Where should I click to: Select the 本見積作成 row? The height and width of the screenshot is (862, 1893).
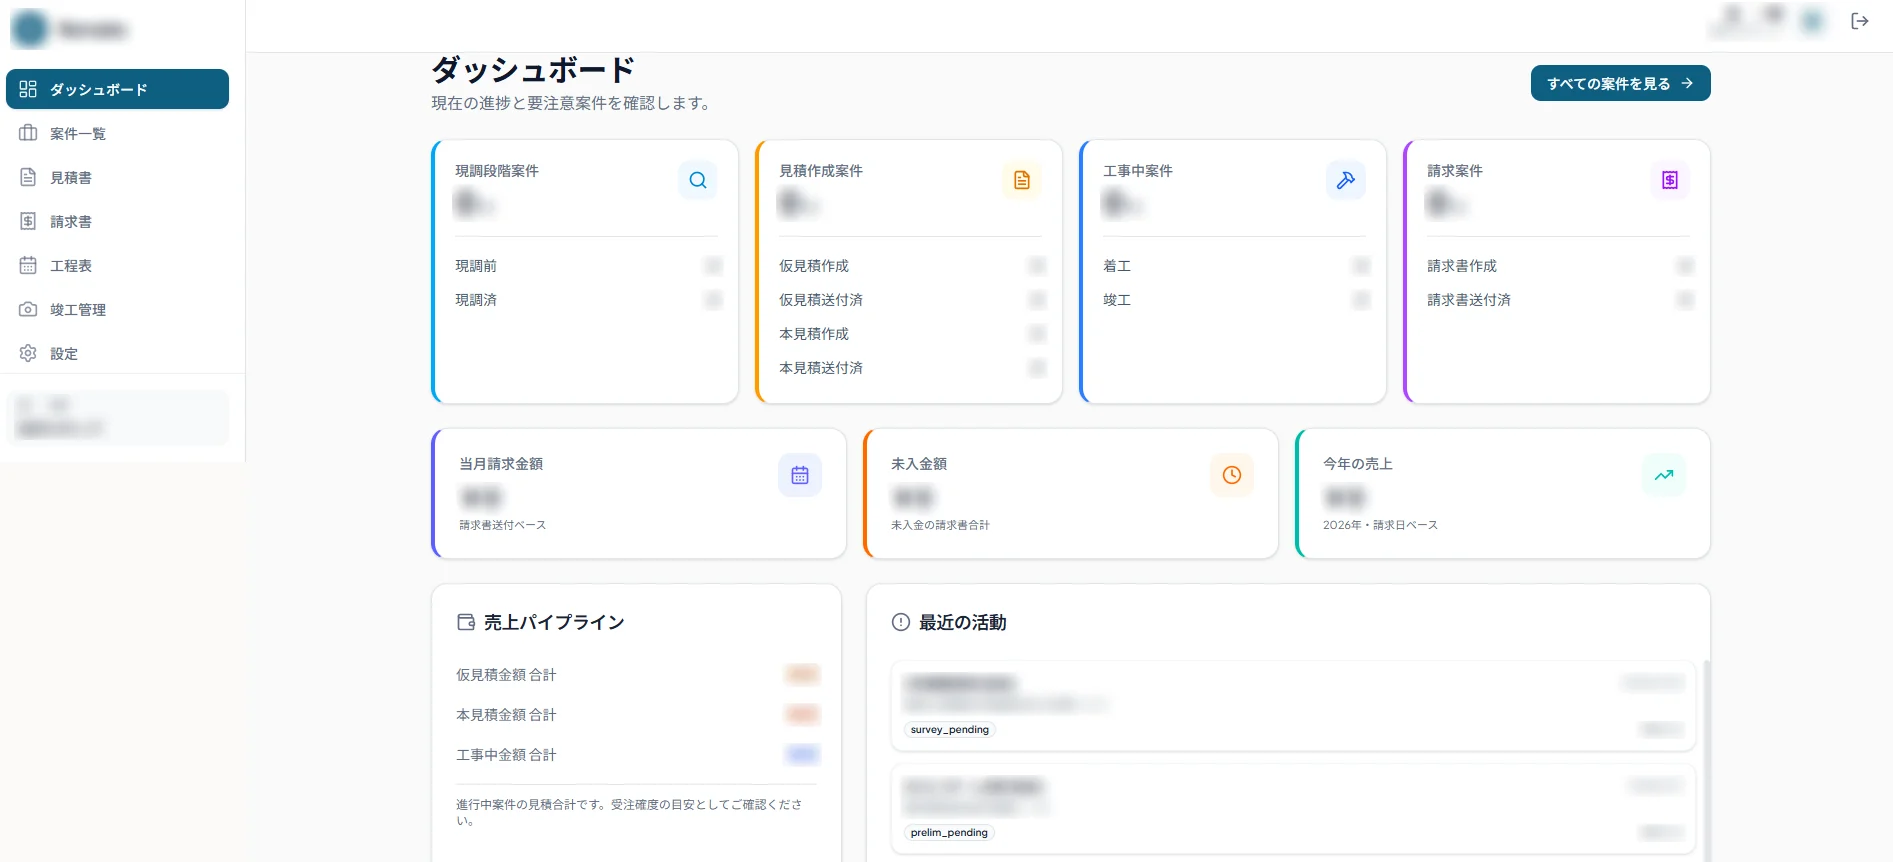[x=912, y=334]
